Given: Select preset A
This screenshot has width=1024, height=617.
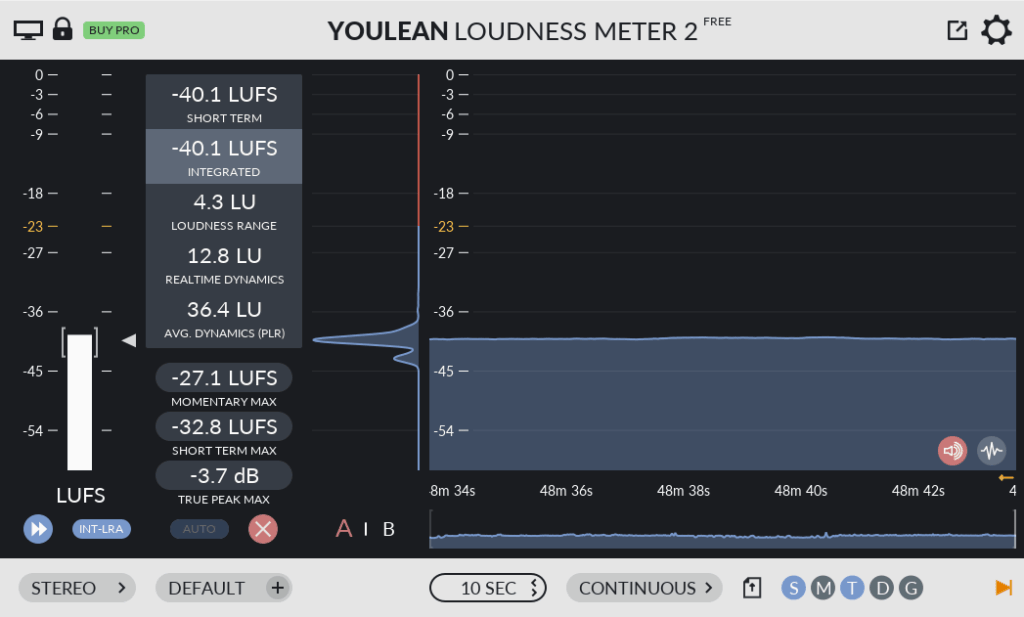Looking at the screenshot, I should (344, 529).
